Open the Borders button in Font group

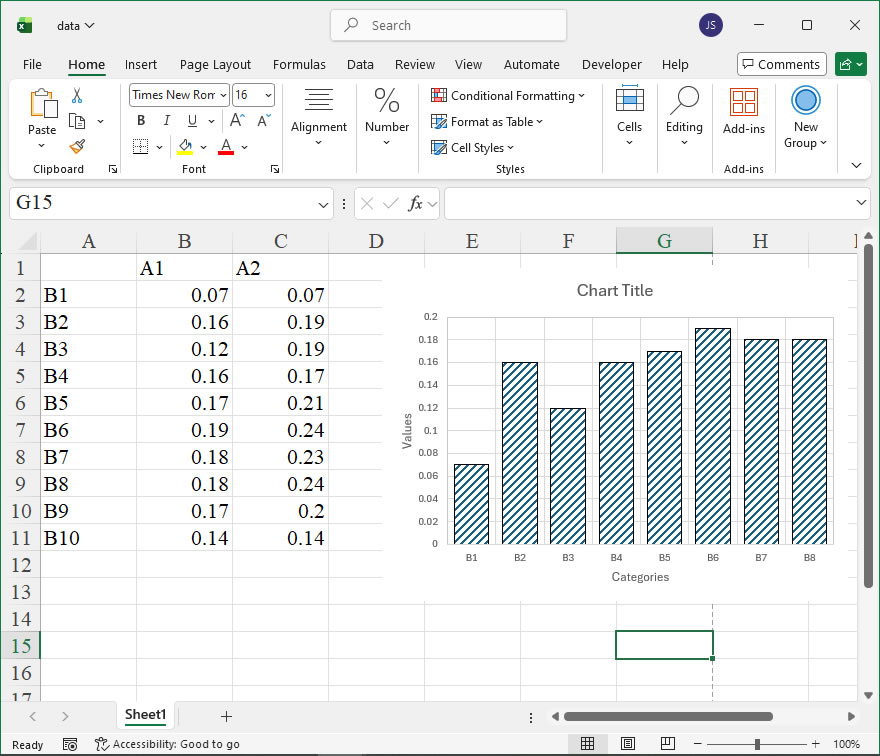[140, 147]
